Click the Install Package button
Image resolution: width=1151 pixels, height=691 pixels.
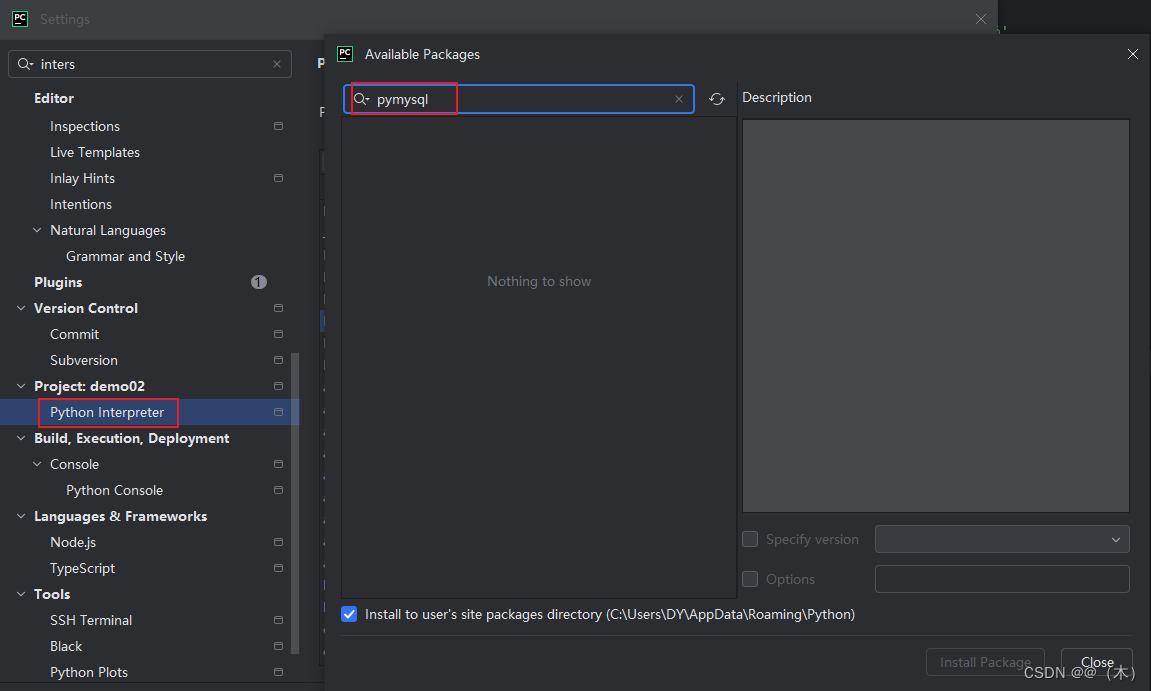pos(985,662)
